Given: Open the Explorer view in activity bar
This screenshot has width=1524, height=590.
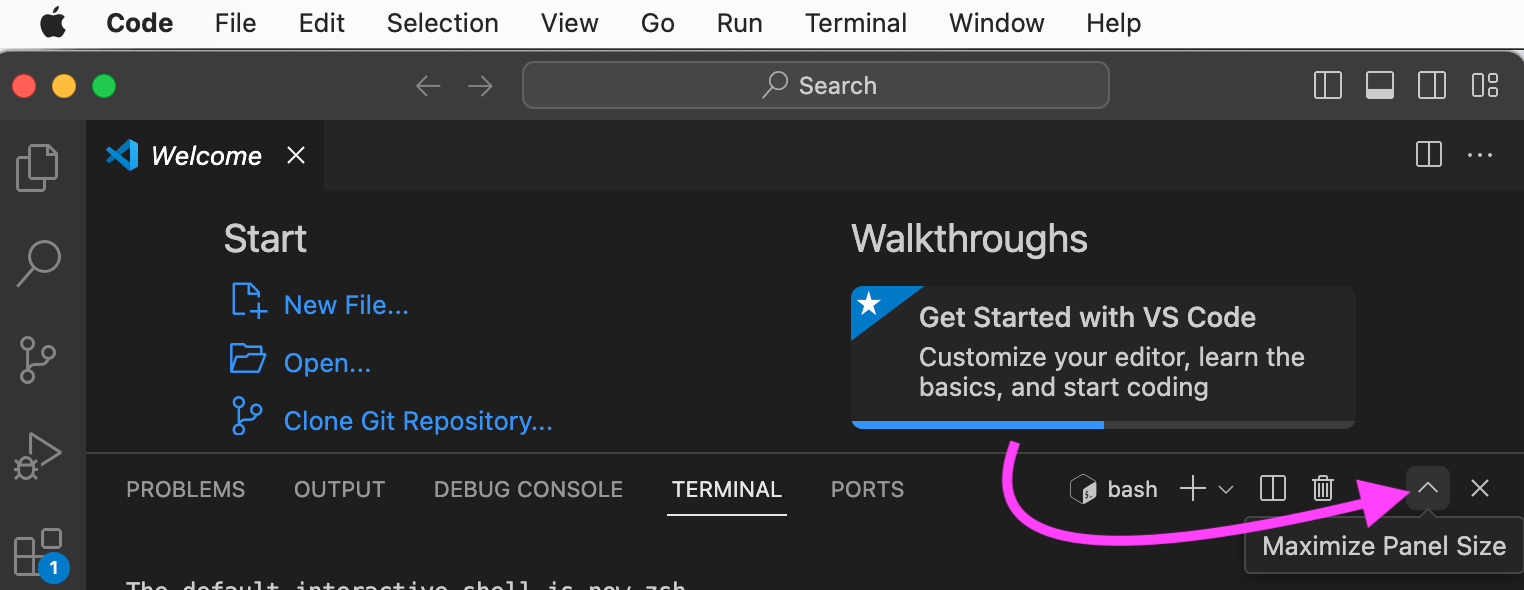Looking at the screenshot, I should [x=38, y=167].
